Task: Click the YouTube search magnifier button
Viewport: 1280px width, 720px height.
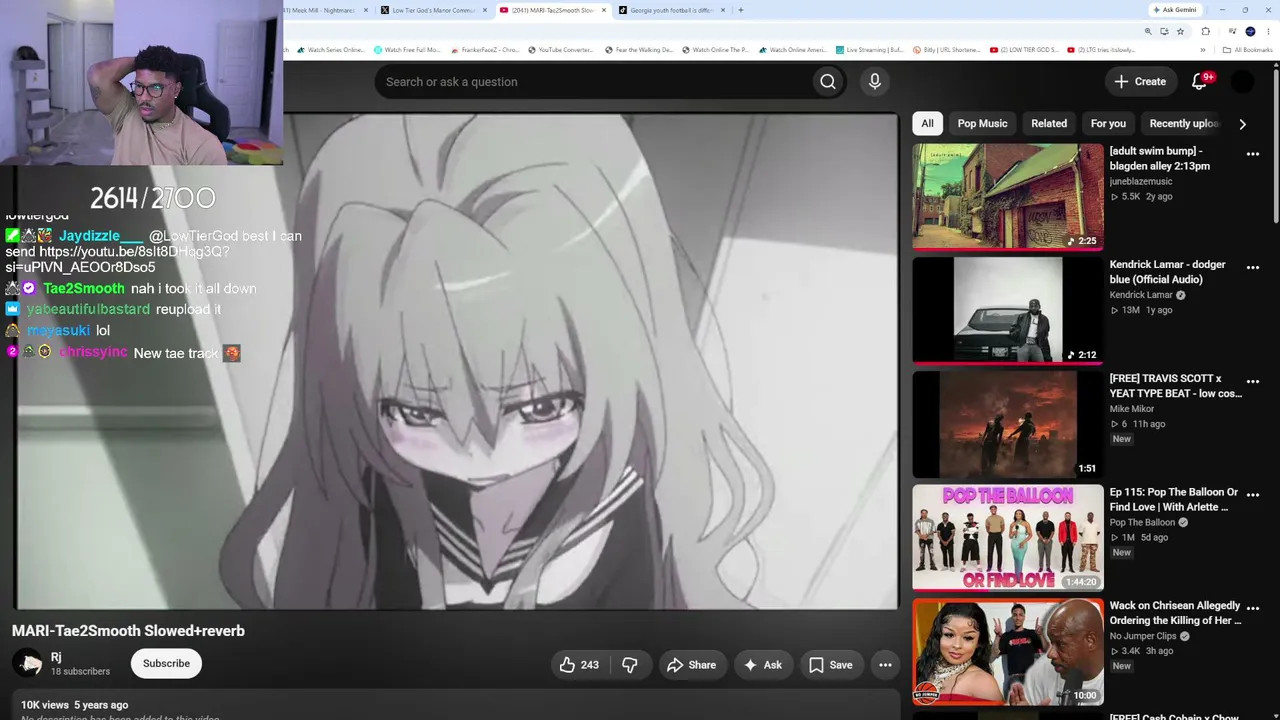Action: 827,82
